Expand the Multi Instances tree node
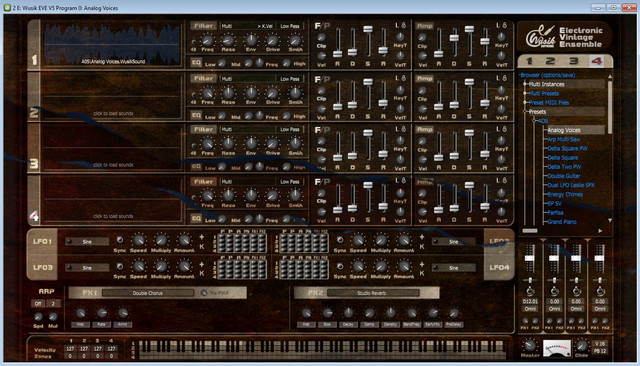 pyautogui.click(x=525, y=84)
